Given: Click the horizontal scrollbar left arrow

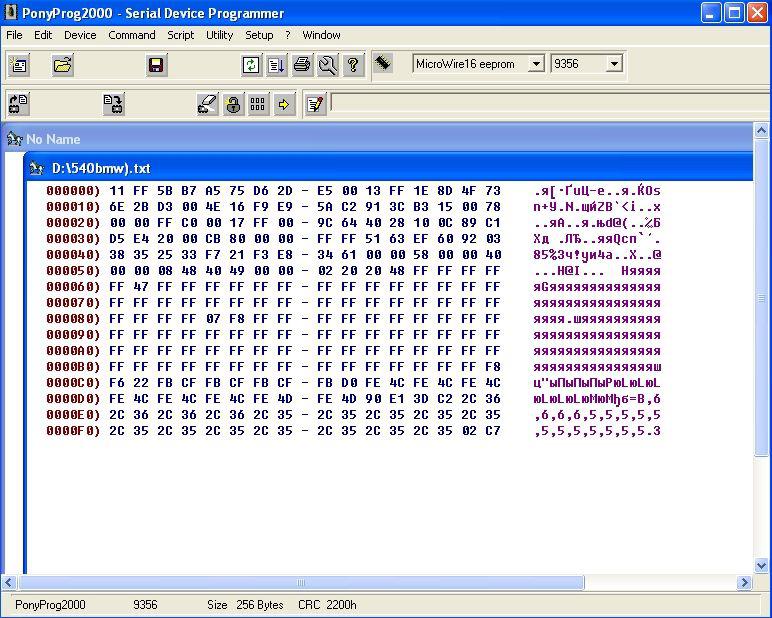Looking at the screenshot, I should [x=8, y=583].
